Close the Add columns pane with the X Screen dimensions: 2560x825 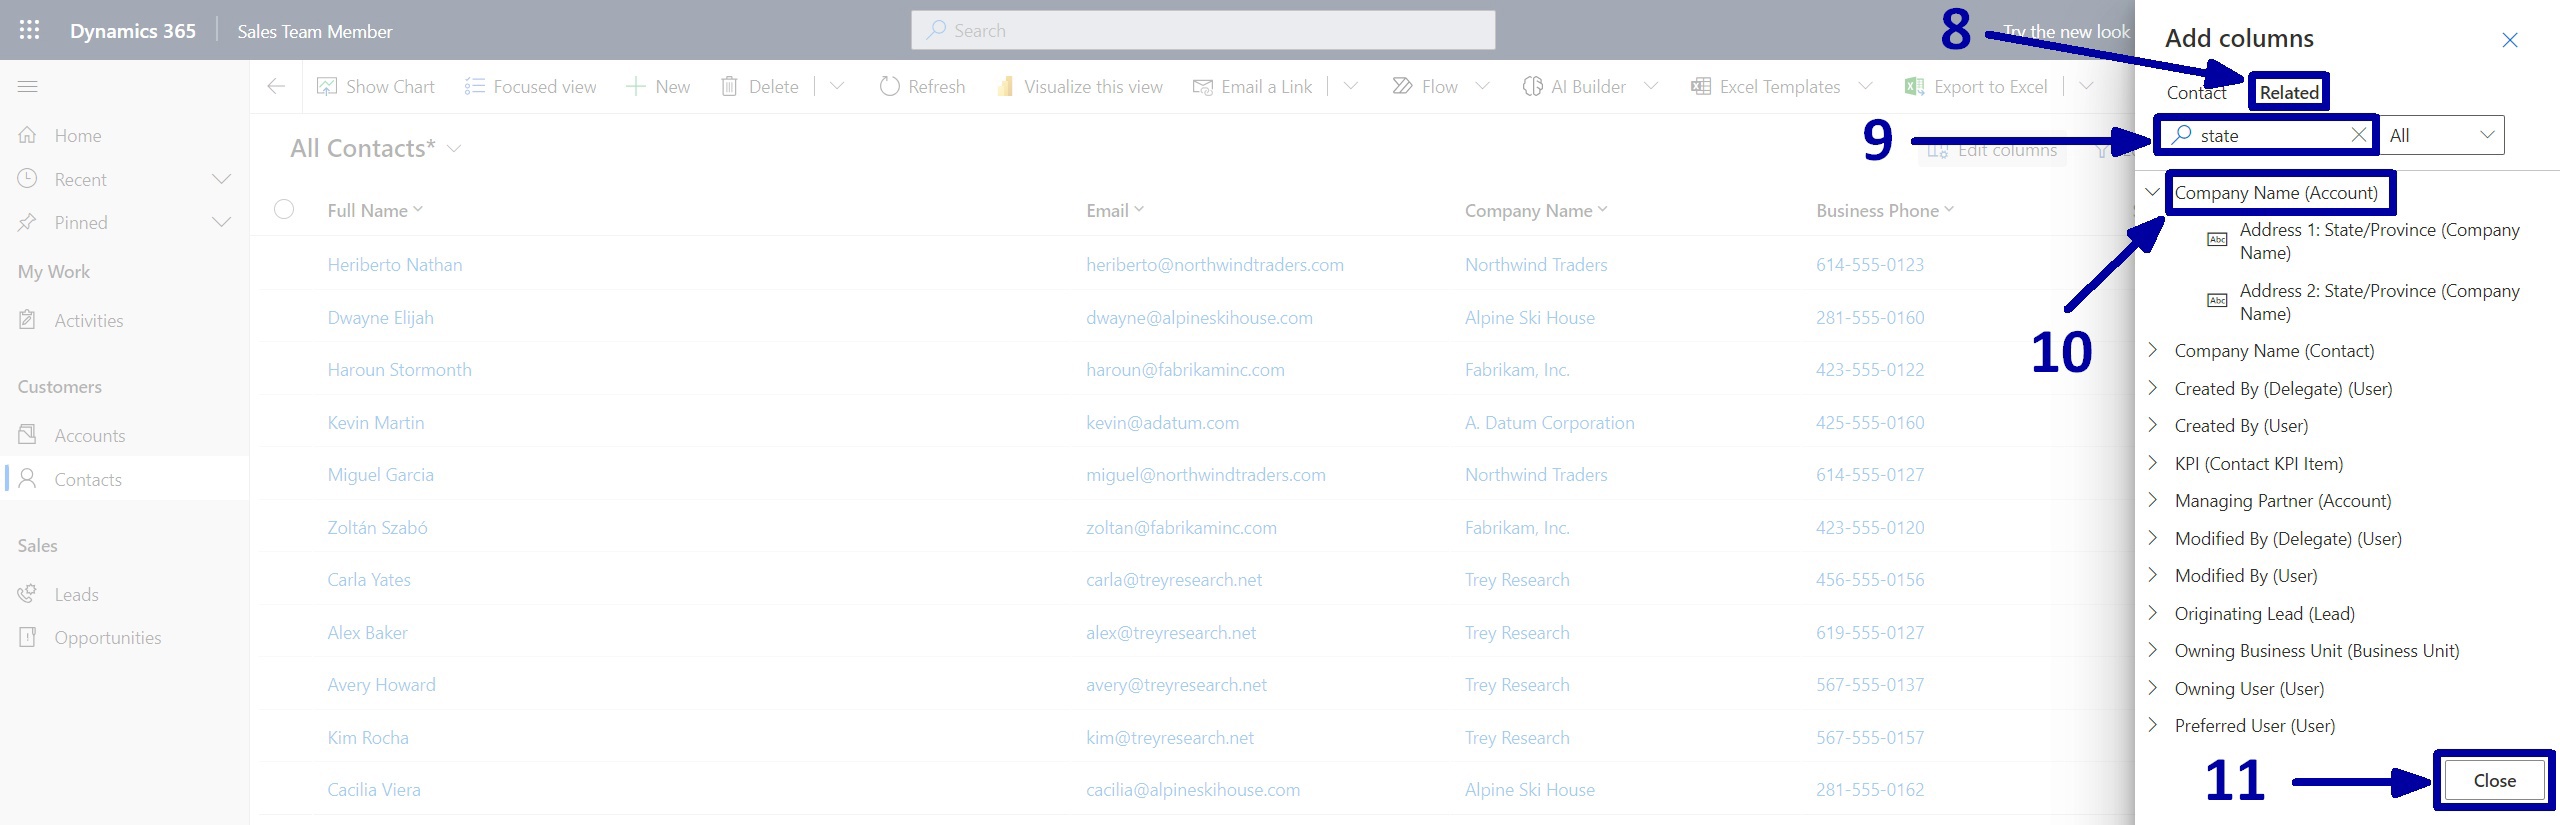pyautogui.click(x=2509, y=40)
